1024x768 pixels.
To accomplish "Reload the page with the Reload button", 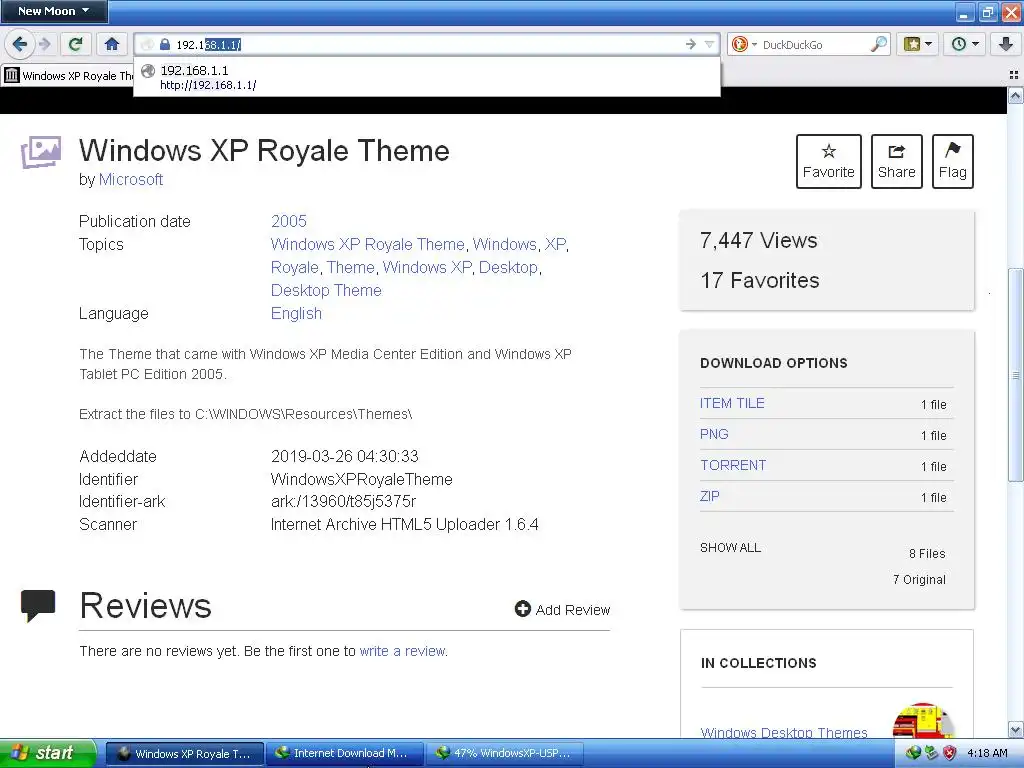I will pyautogui.click(x=76, y=44).
